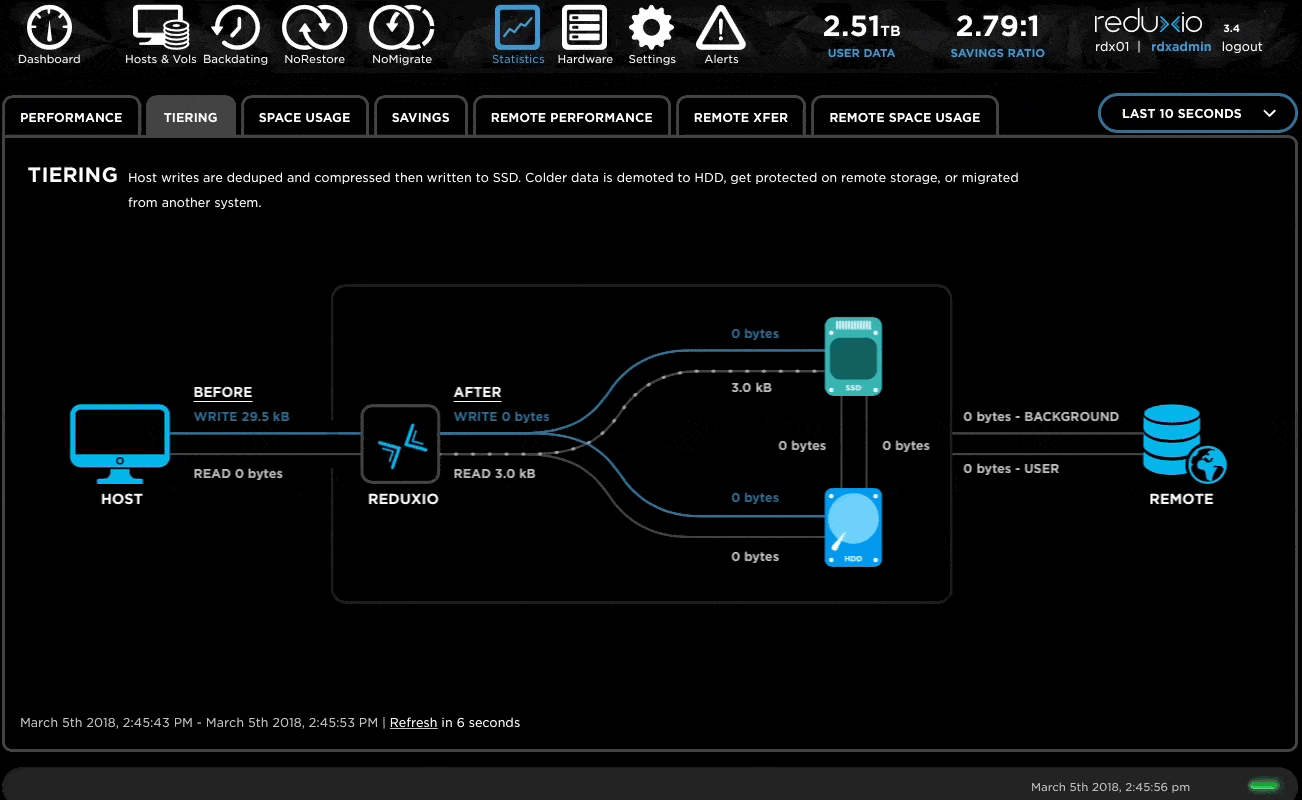Click the READ 3.0 kB value
The height and width of the screenshot is (800, 1302).
tap(494, 473)
